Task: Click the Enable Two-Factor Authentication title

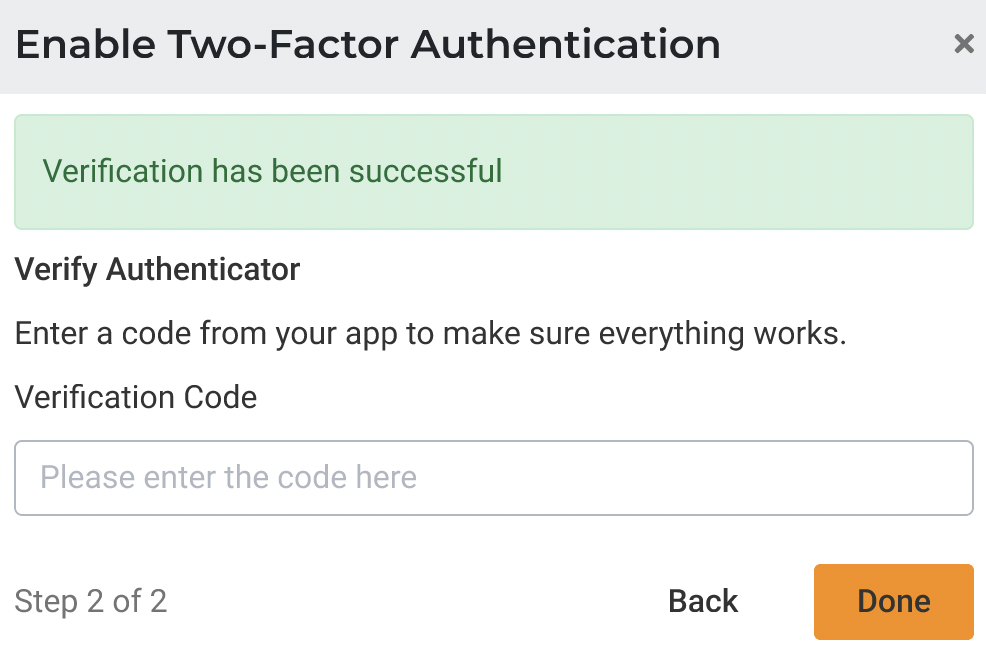Action: pyautogui.click(x=368, y=45)
